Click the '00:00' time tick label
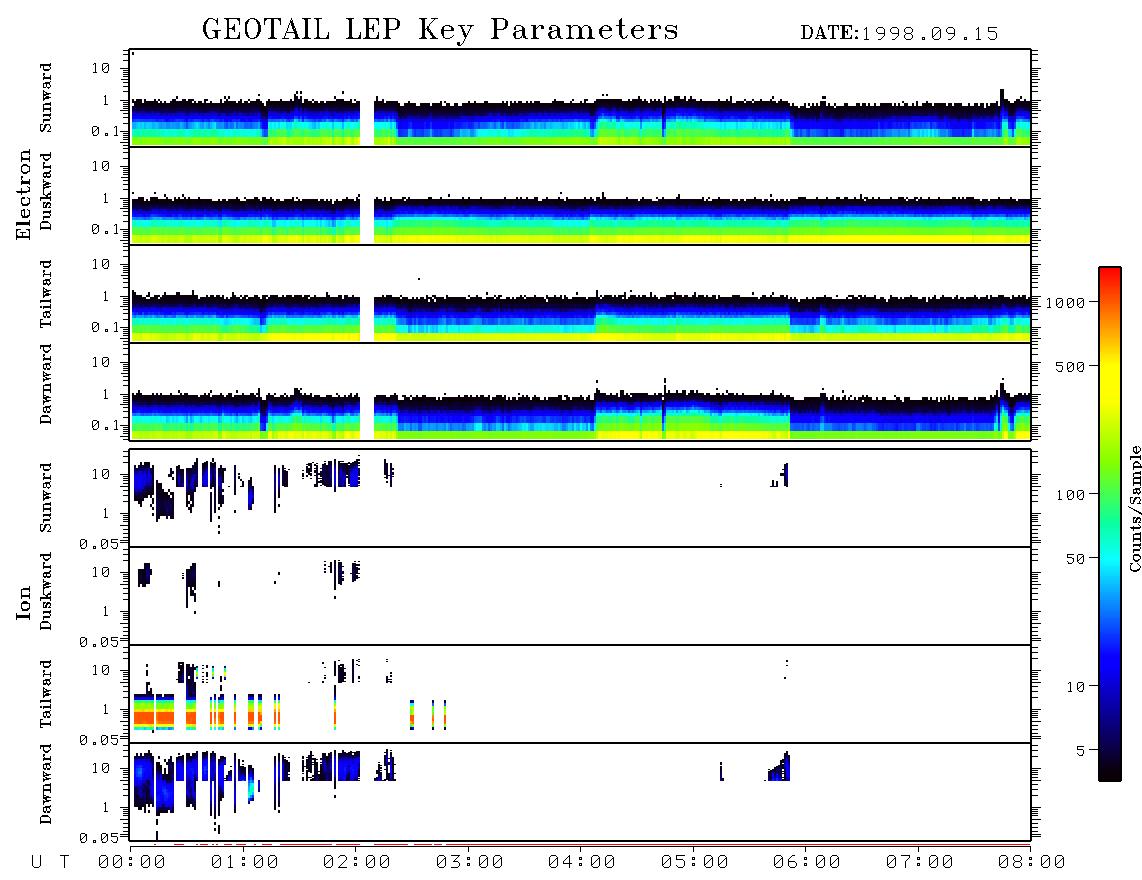This screenshot has height=880, width=1142. (x=132, y=863)
